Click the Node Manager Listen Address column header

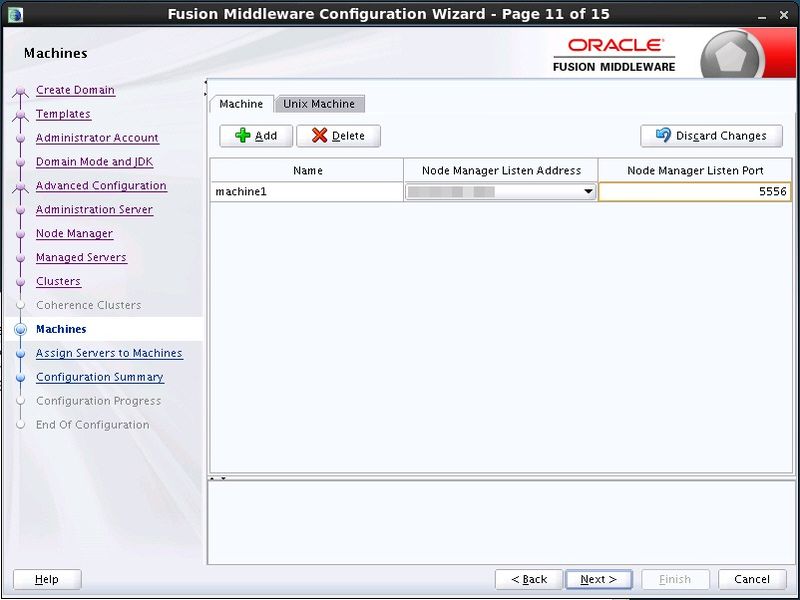point(501,170)
